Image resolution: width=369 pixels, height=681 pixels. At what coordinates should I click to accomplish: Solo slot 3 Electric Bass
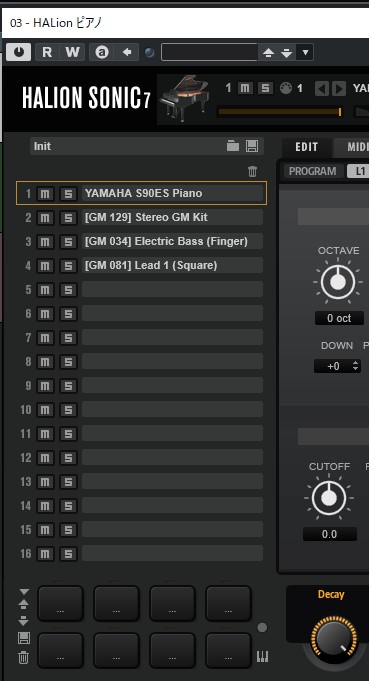click(x=68, y=242)
